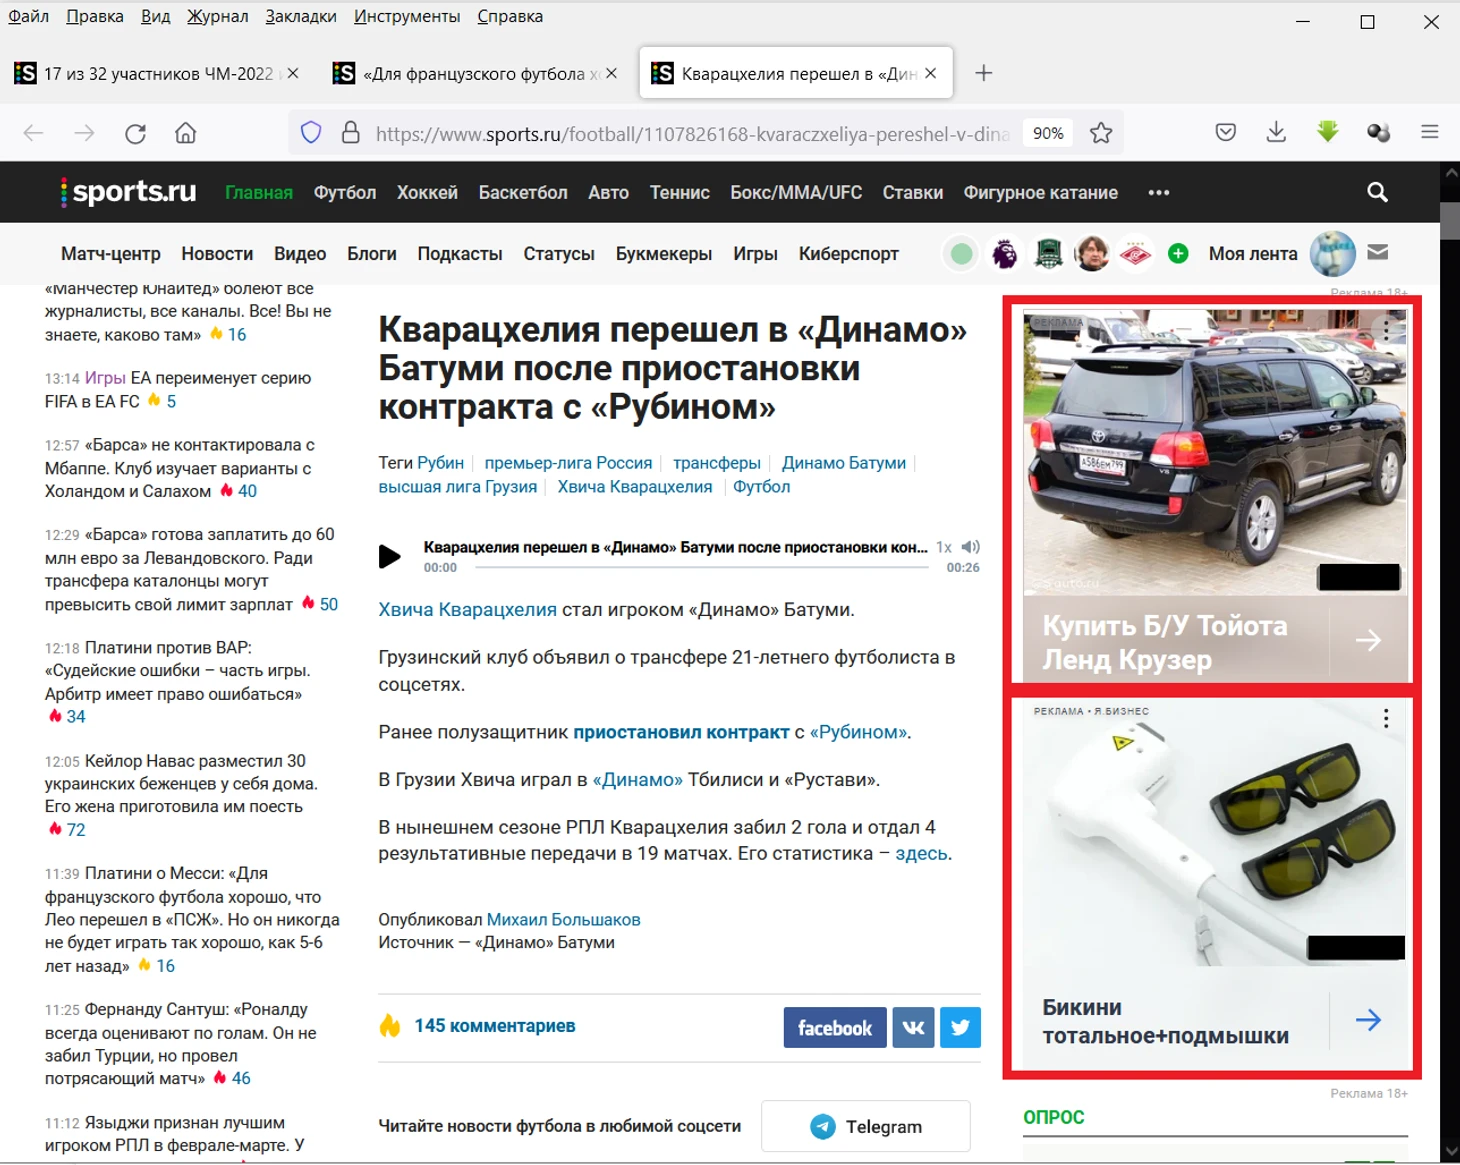
Task: Share the article on VK
Action: pos(913,1028)
